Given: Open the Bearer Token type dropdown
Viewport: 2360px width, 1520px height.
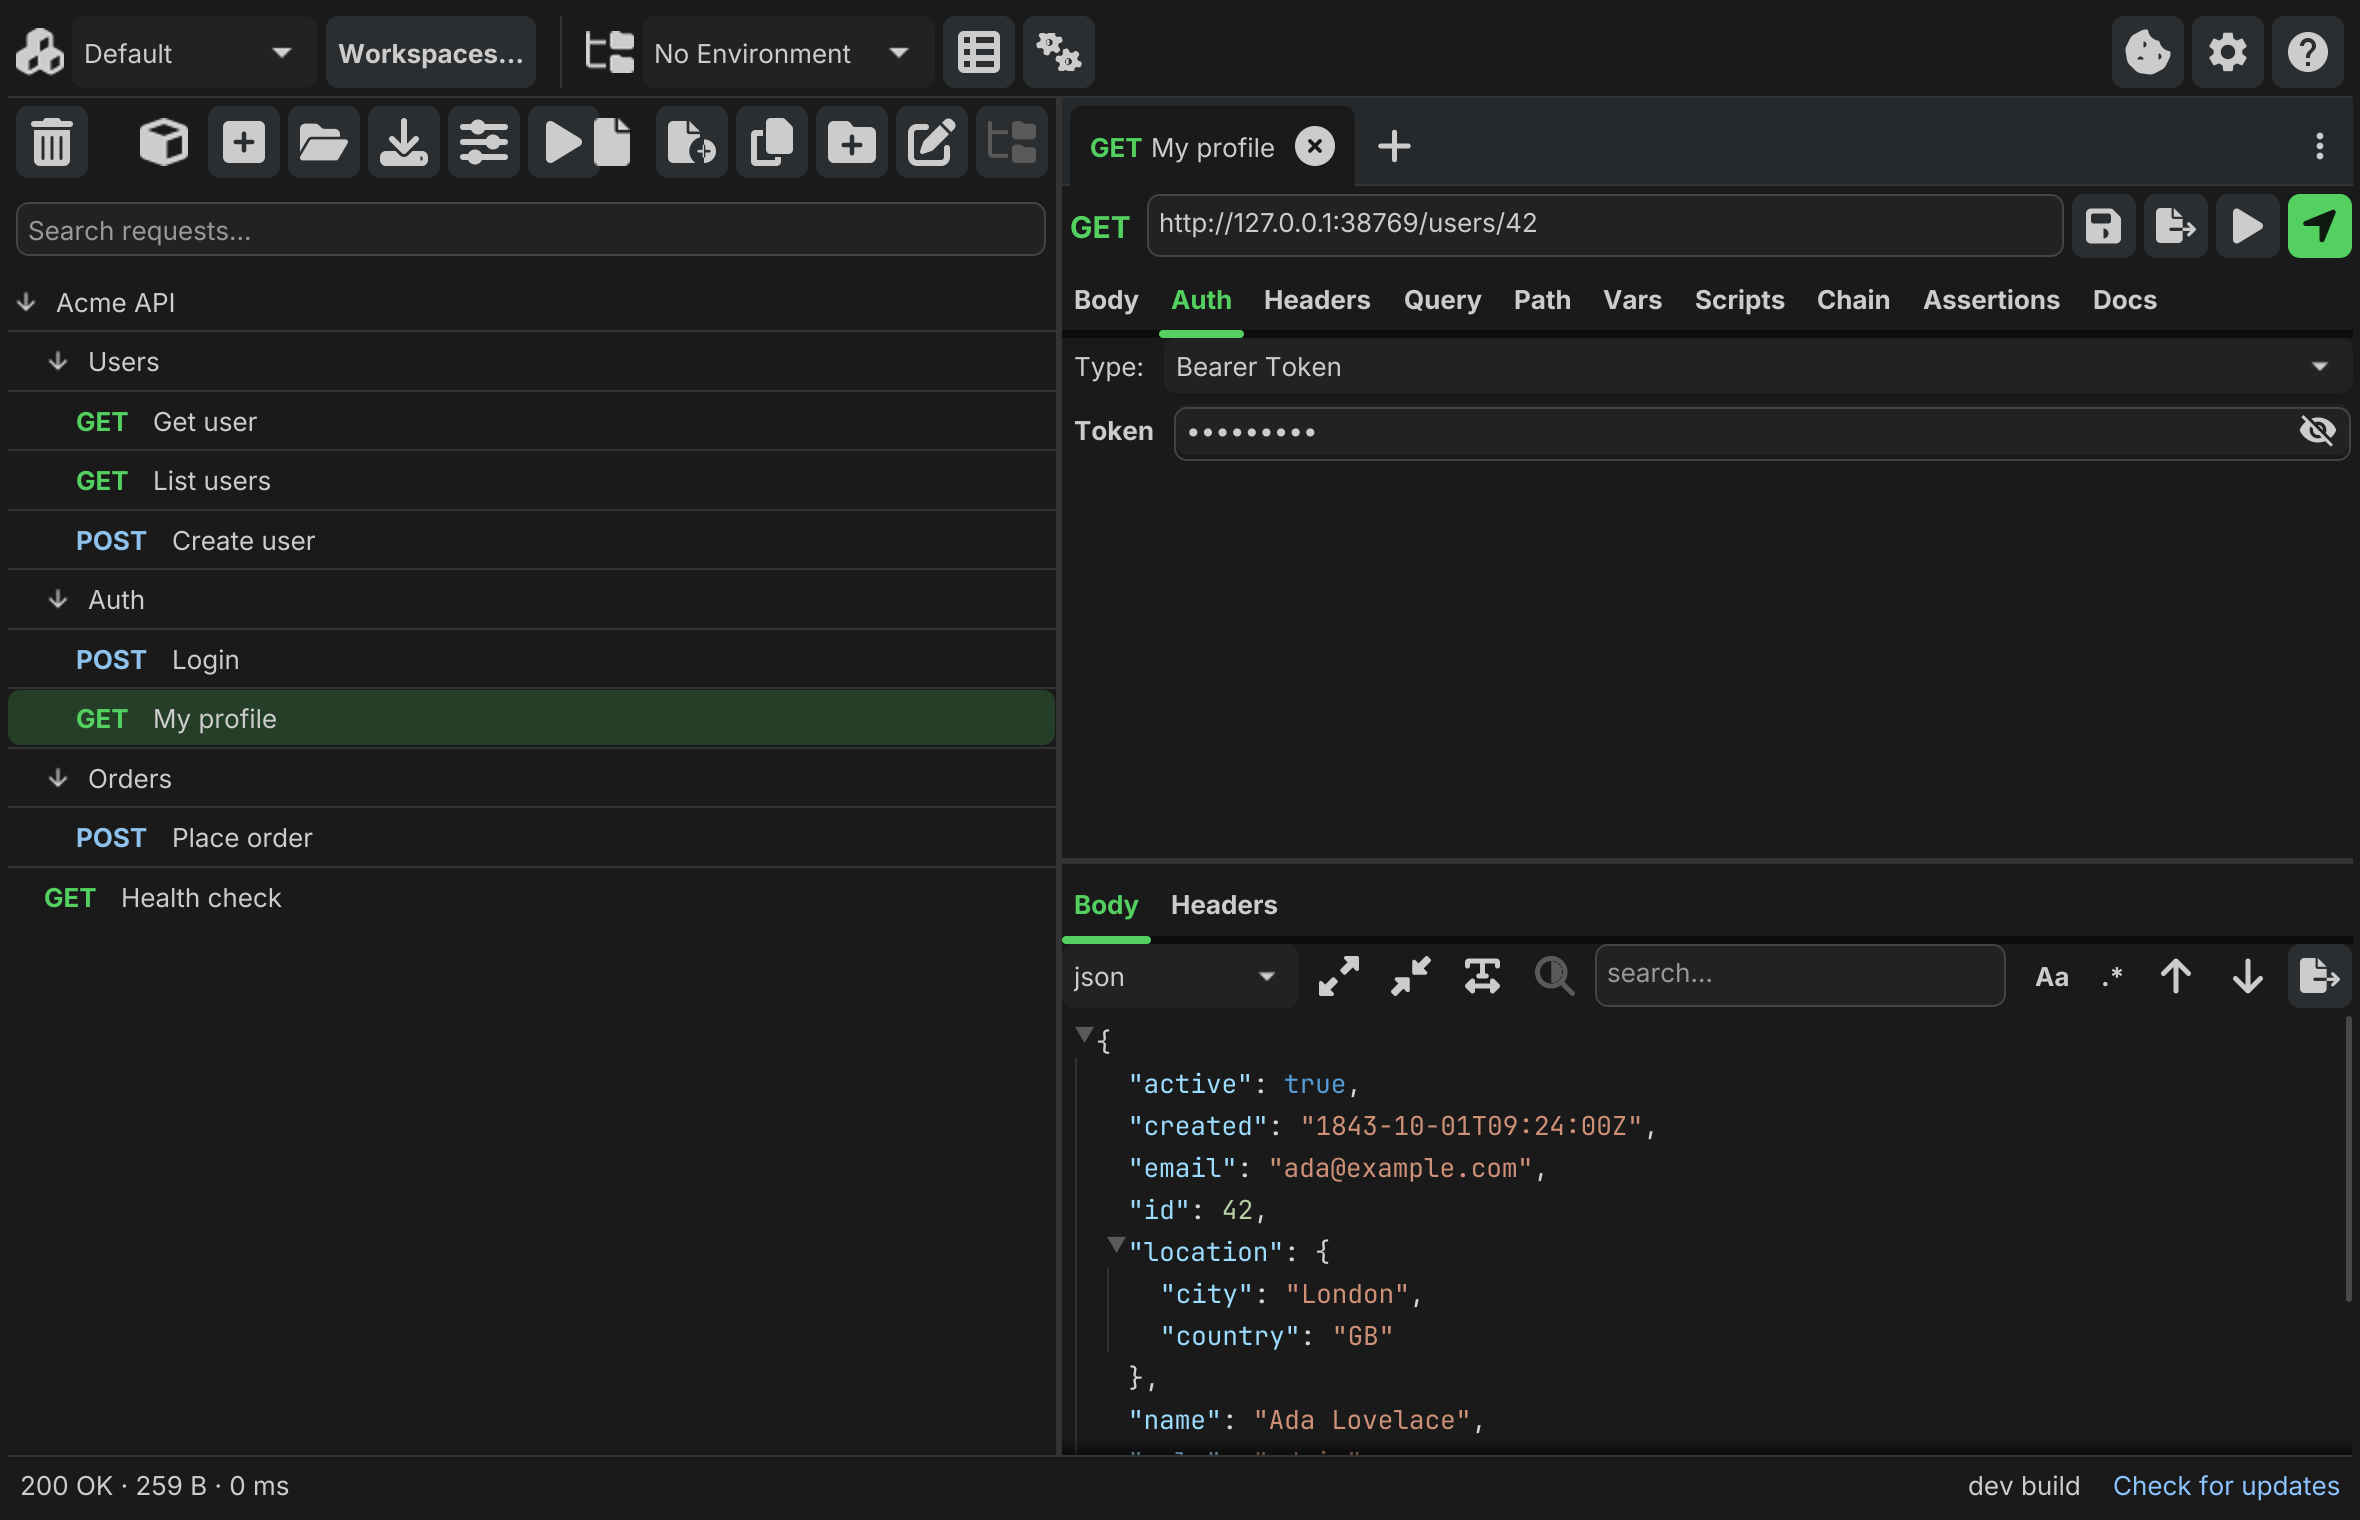Looking at the screenshot, I should pos(1757,367).
